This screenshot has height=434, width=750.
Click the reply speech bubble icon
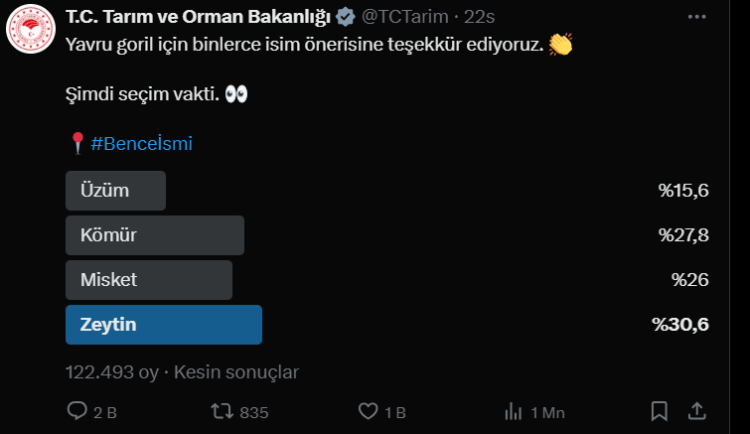(x=77, y=411)
